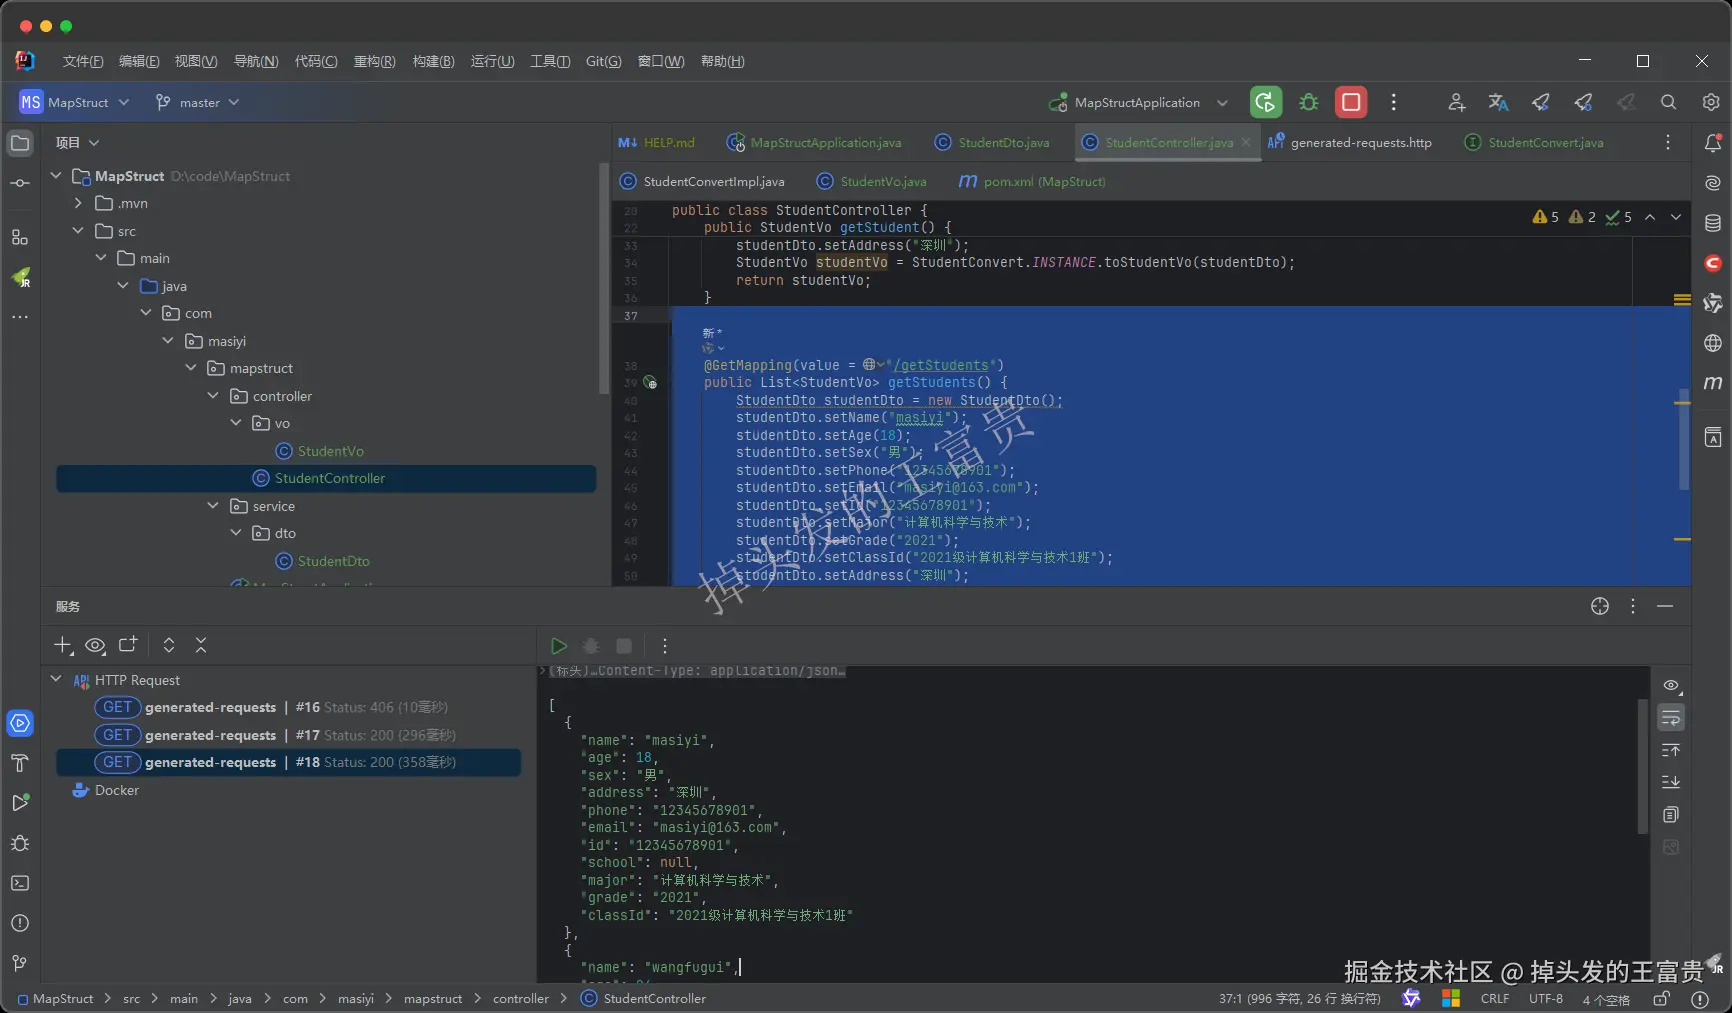Open IDE settings gear icon
This screenshot has width=1732, height=1013.
pyautogui.click(x=1711, y=102)
